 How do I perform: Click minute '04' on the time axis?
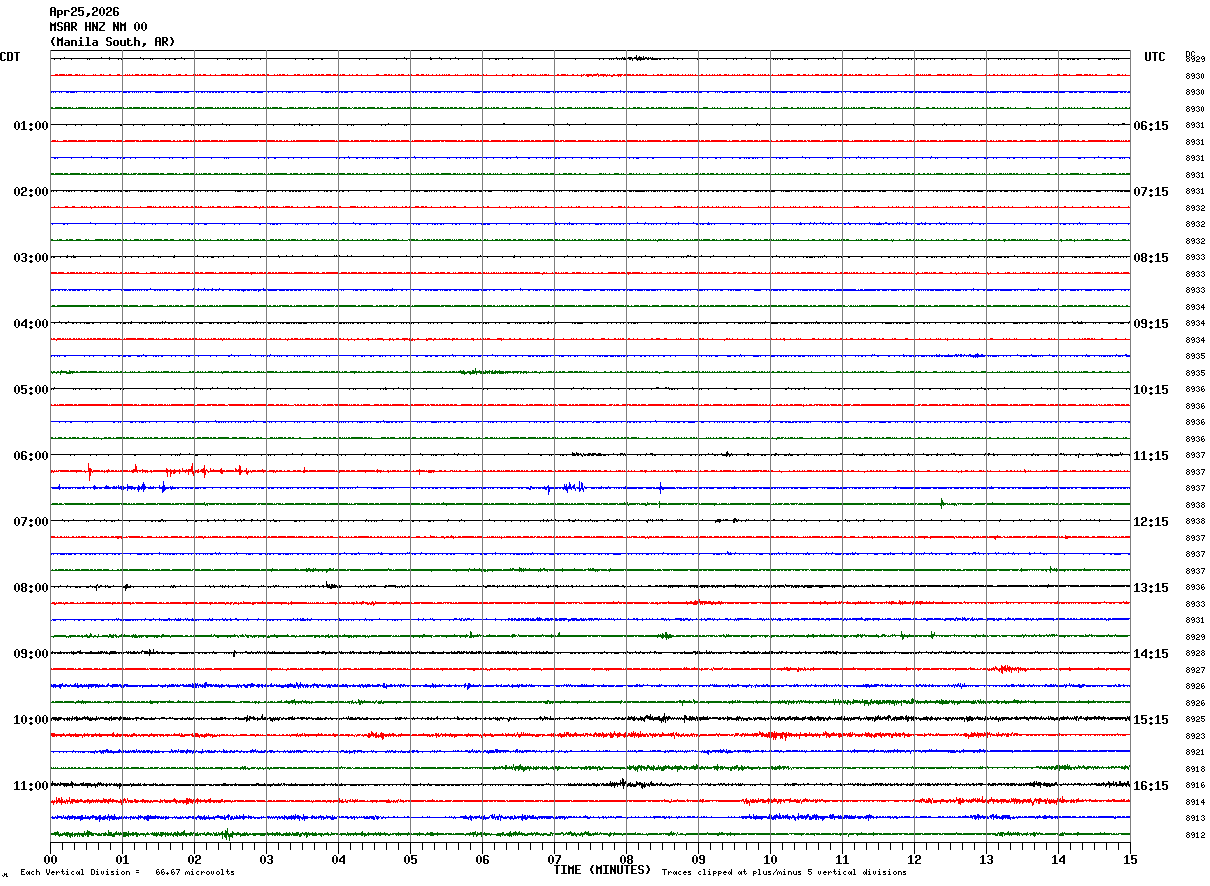click(x=338, y=859)
